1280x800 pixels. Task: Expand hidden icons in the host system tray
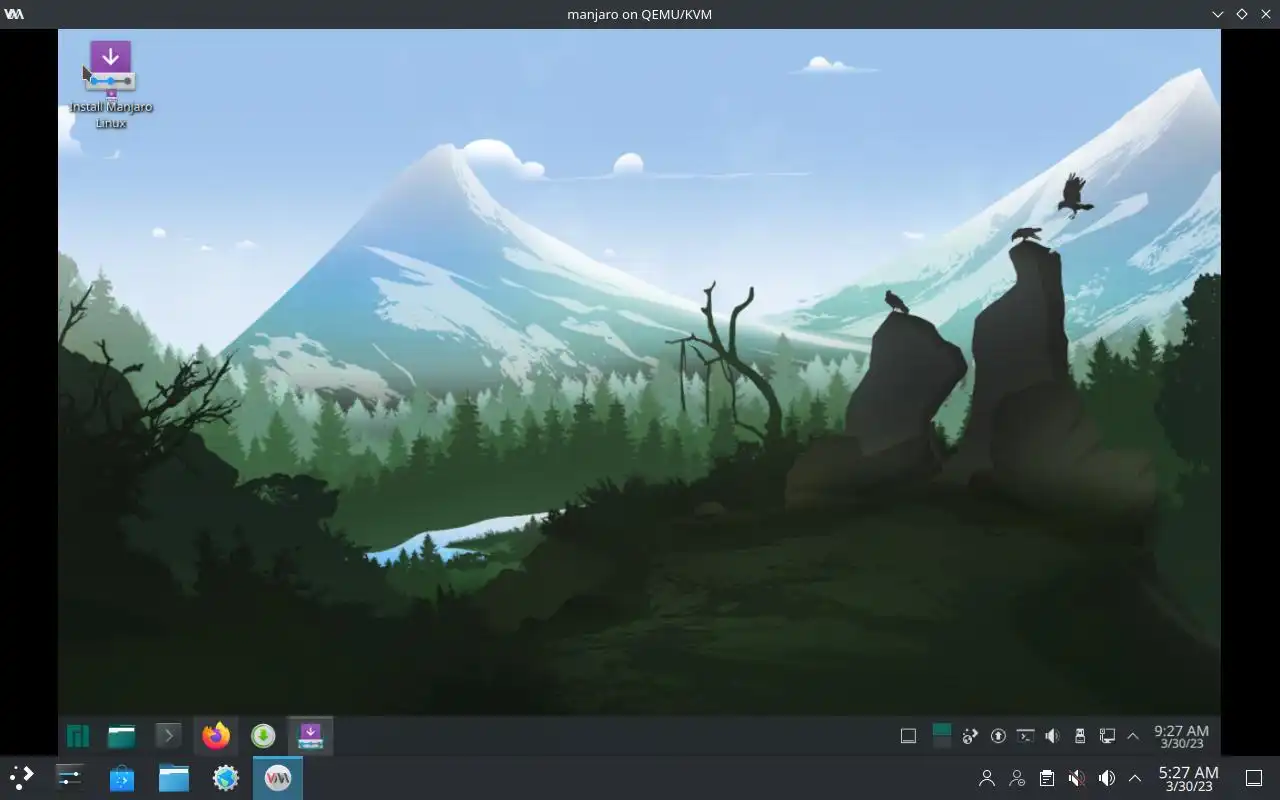(1135, 778)
